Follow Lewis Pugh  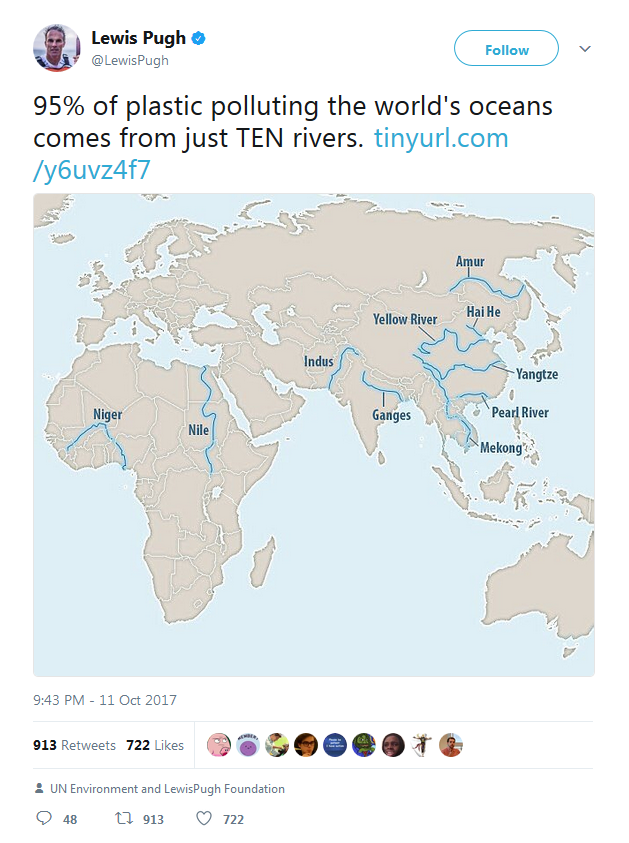[506, 48]
